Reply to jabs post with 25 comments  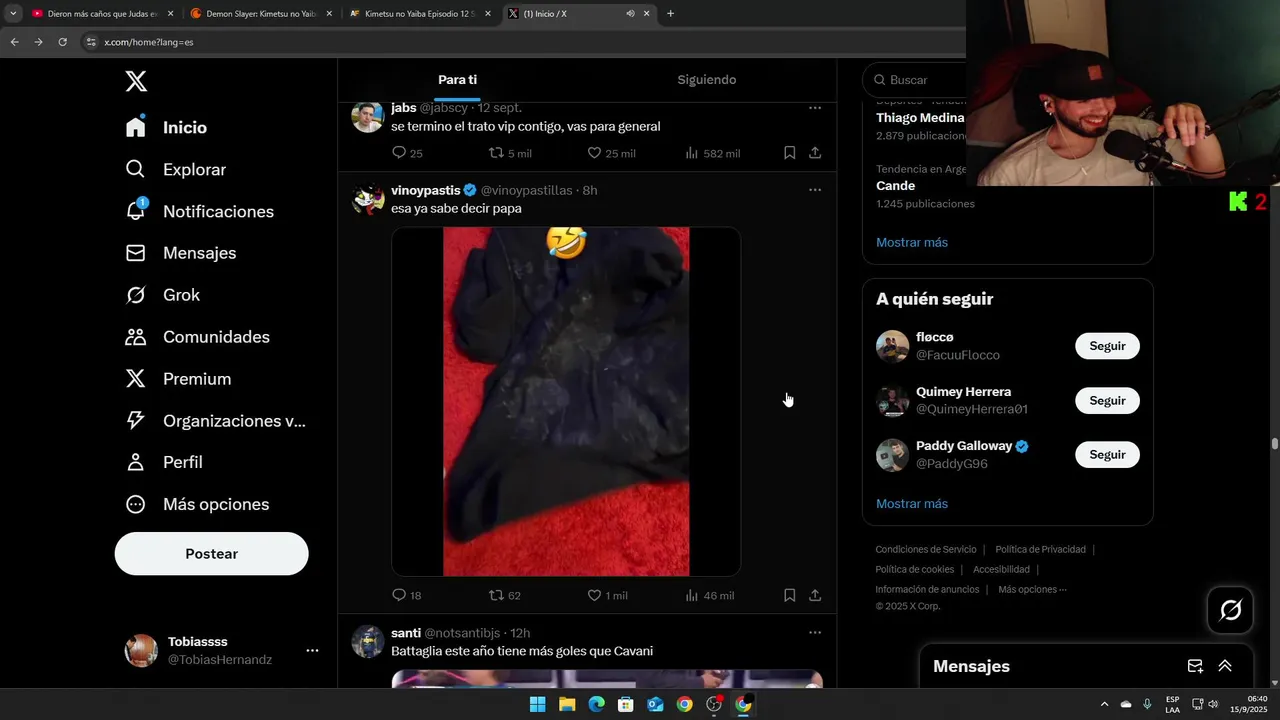click(x=407, y=153)
